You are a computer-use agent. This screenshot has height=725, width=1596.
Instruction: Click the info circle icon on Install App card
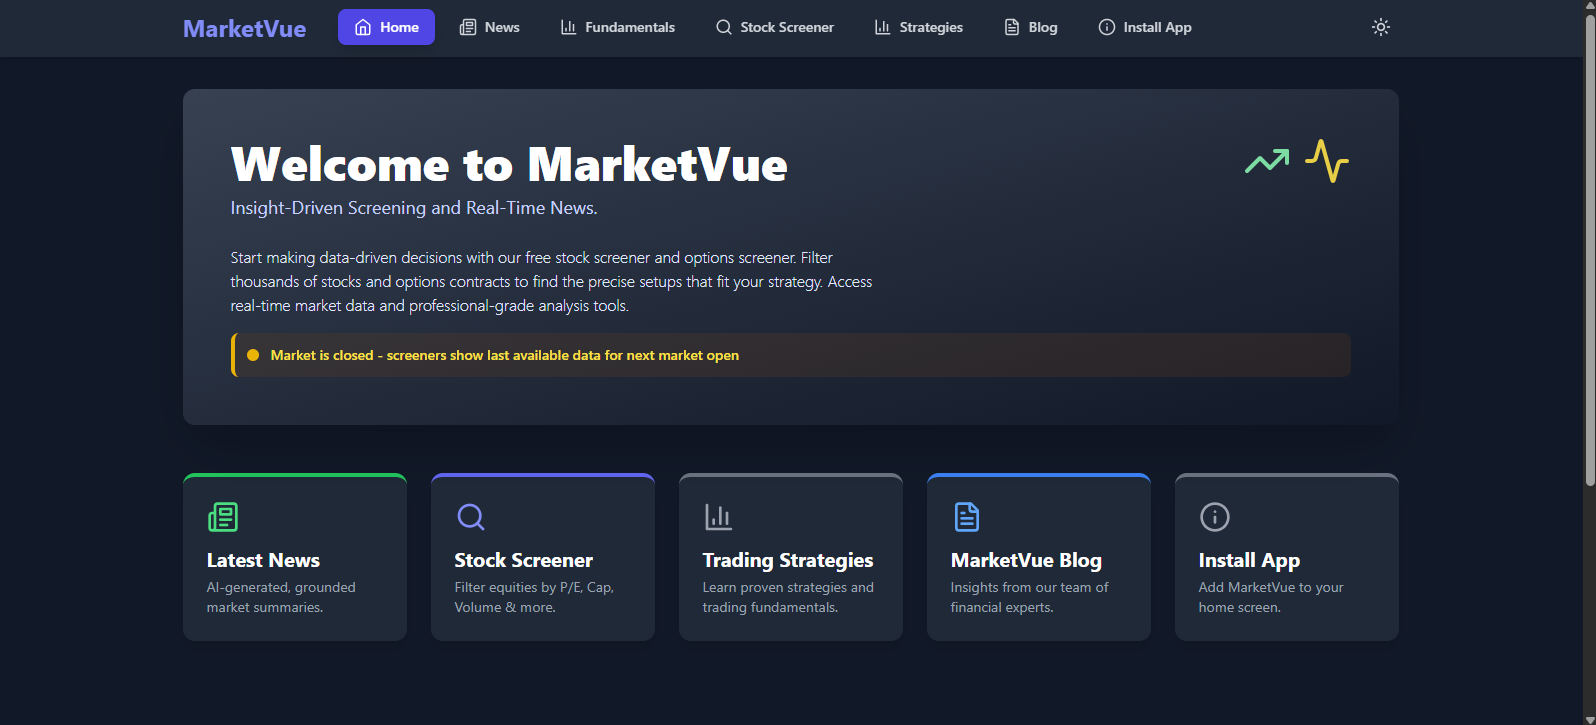(1214, 517)
